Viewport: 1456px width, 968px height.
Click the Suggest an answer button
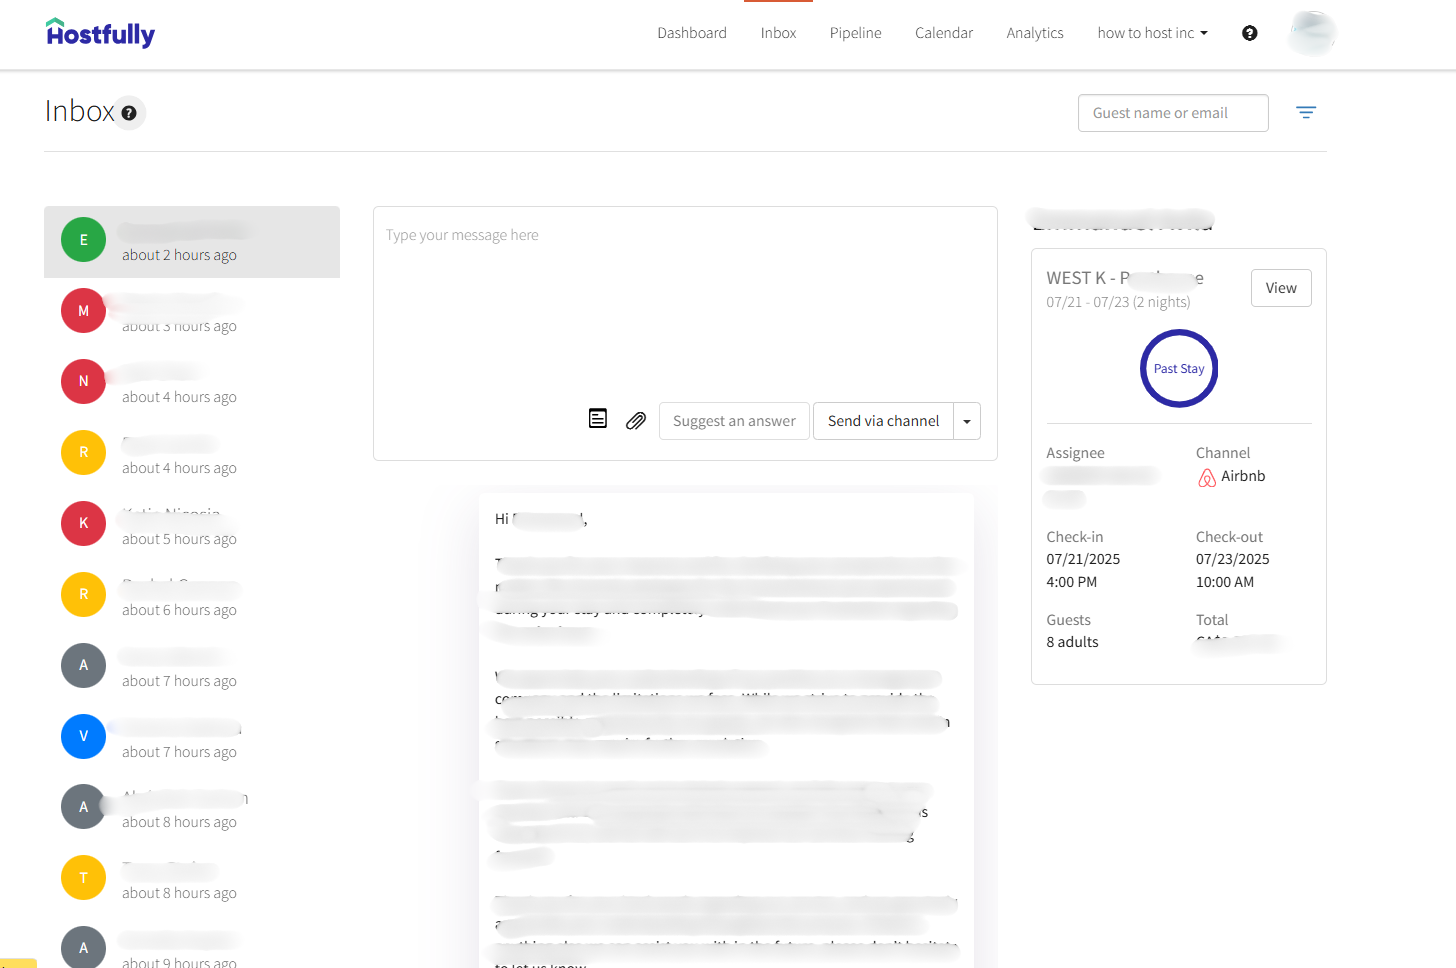point(734,421)
